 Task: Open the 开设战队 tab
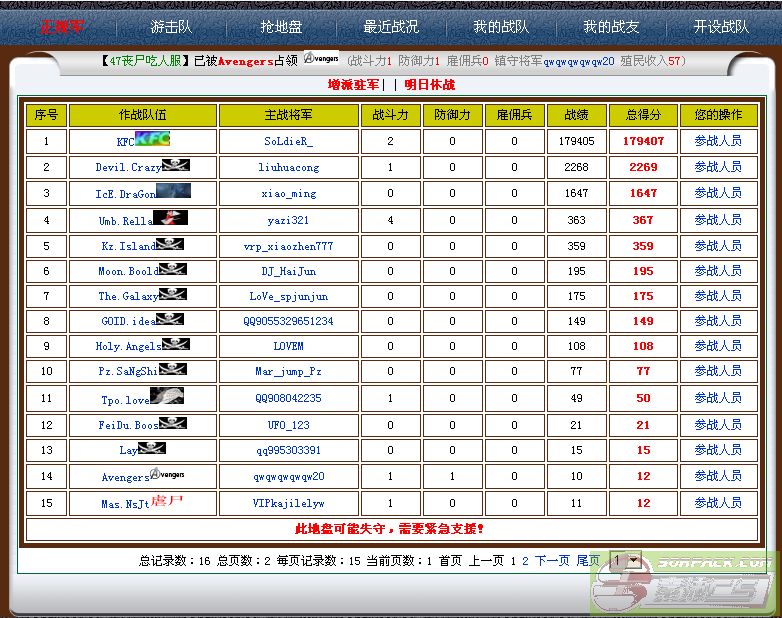click(x=721, y=27)
